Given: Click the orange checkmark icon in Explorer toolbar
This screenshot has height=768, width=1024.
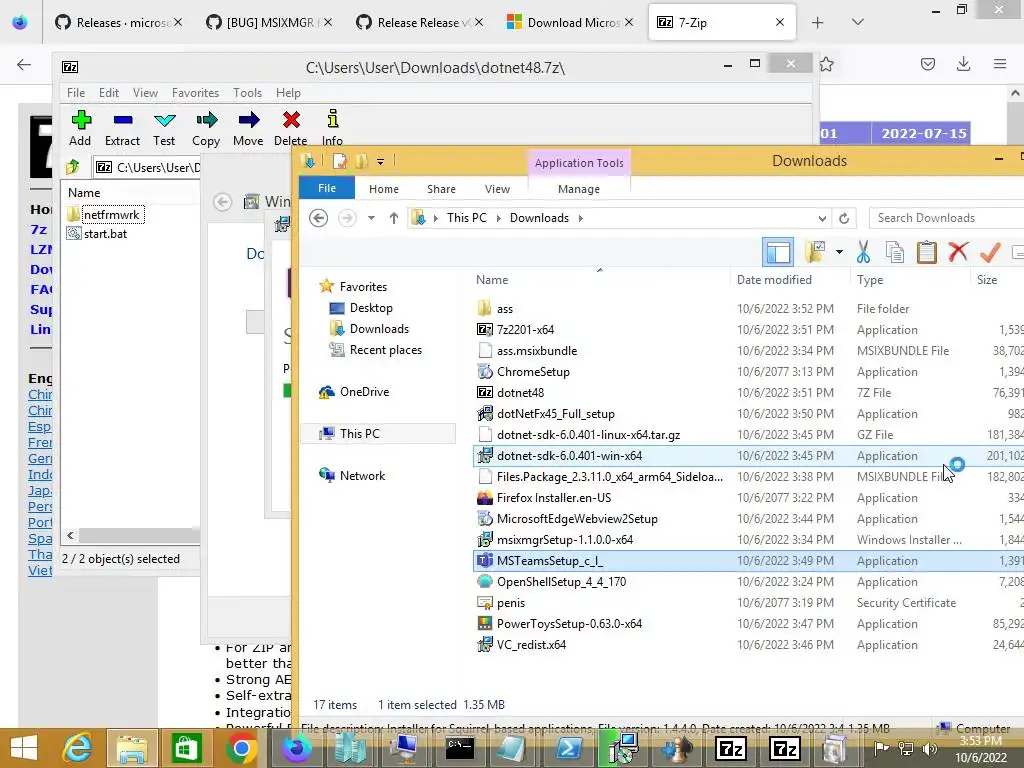Looking at the screenshot, I should [x=990, y=252].
